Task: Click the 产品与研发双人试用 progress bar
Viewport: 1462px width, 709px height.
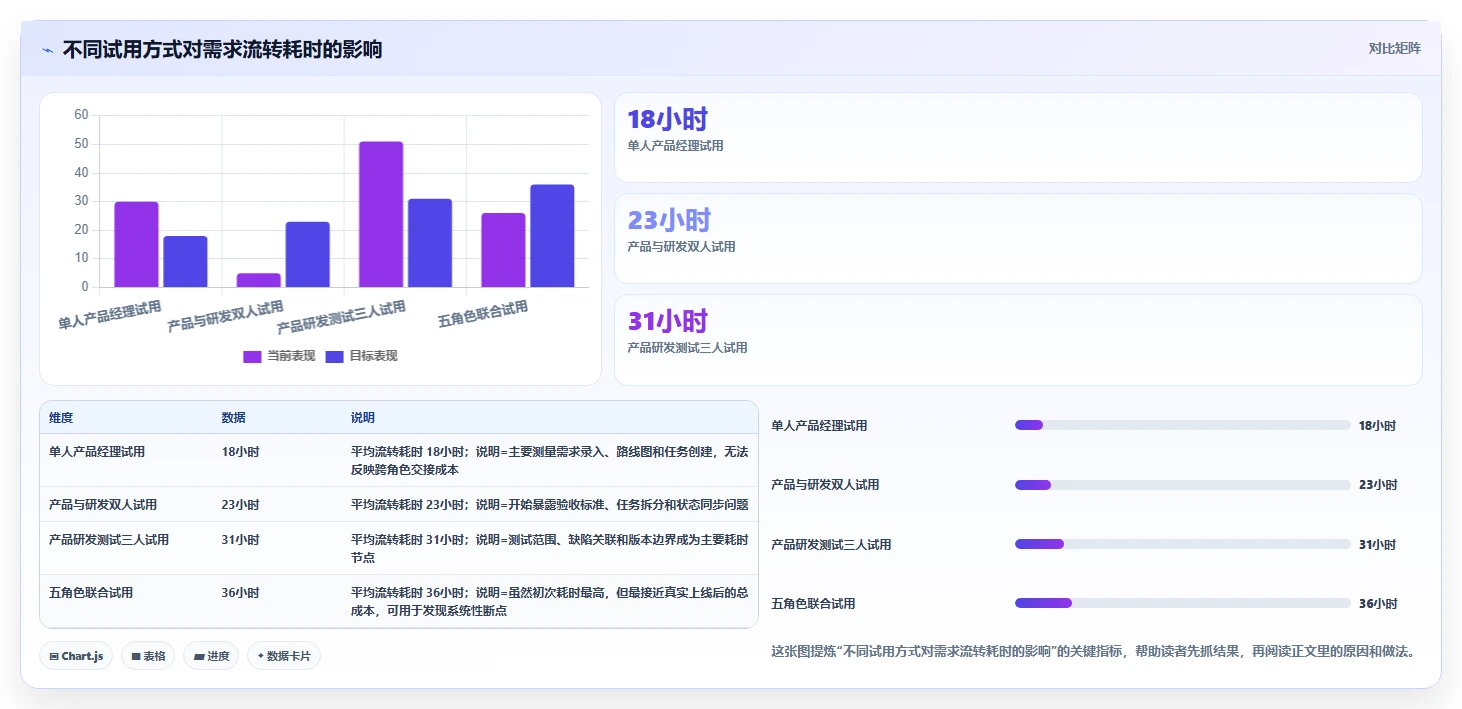Action: (1182, 485)
